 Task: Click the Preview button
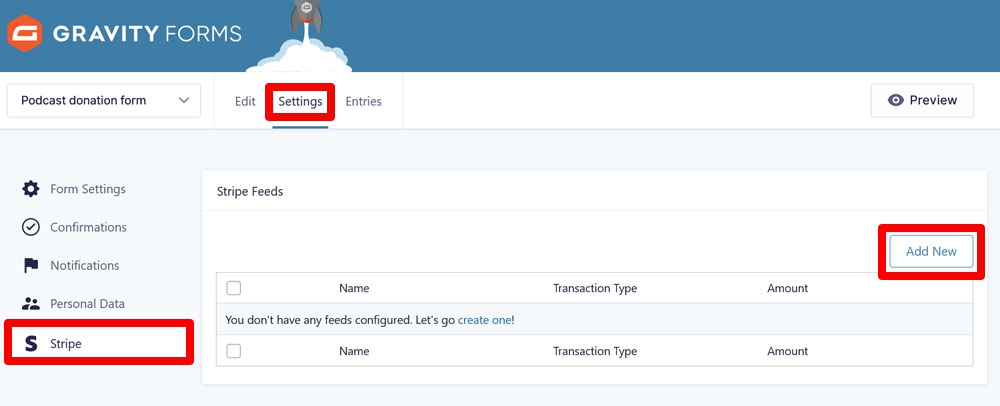(922, 100)
